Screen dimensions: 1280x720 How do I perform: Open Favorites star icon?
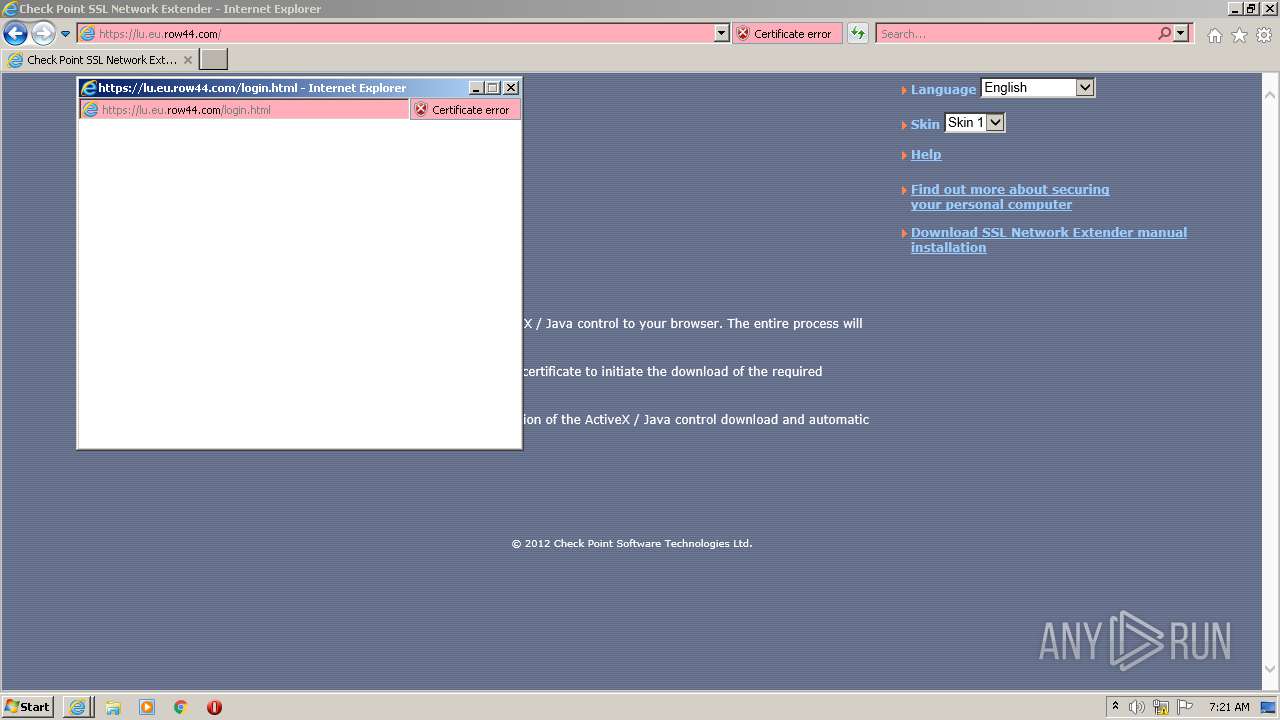[x=1239, y=35]
